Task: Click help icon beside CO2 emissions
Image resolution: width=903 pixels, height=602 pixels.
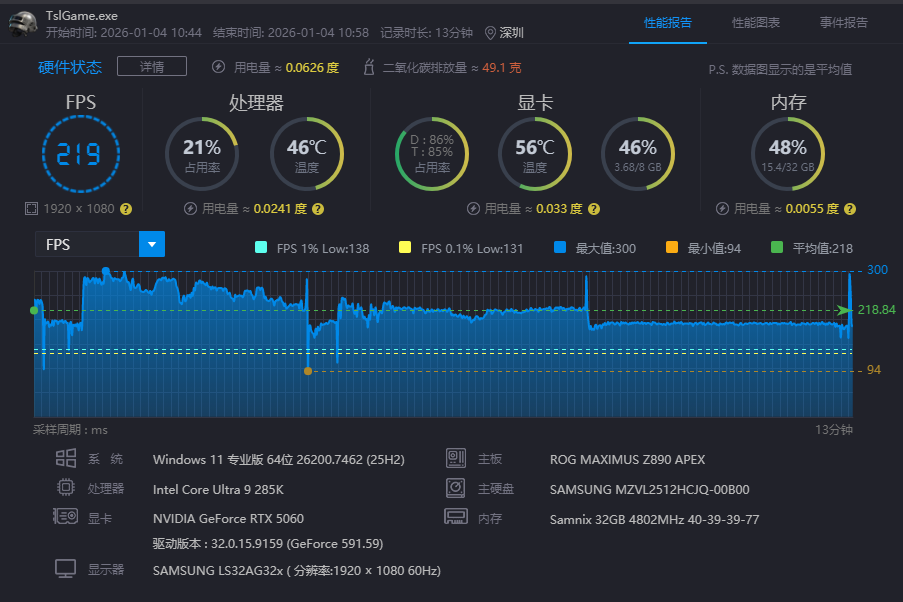Action: (x=368, y=67)
